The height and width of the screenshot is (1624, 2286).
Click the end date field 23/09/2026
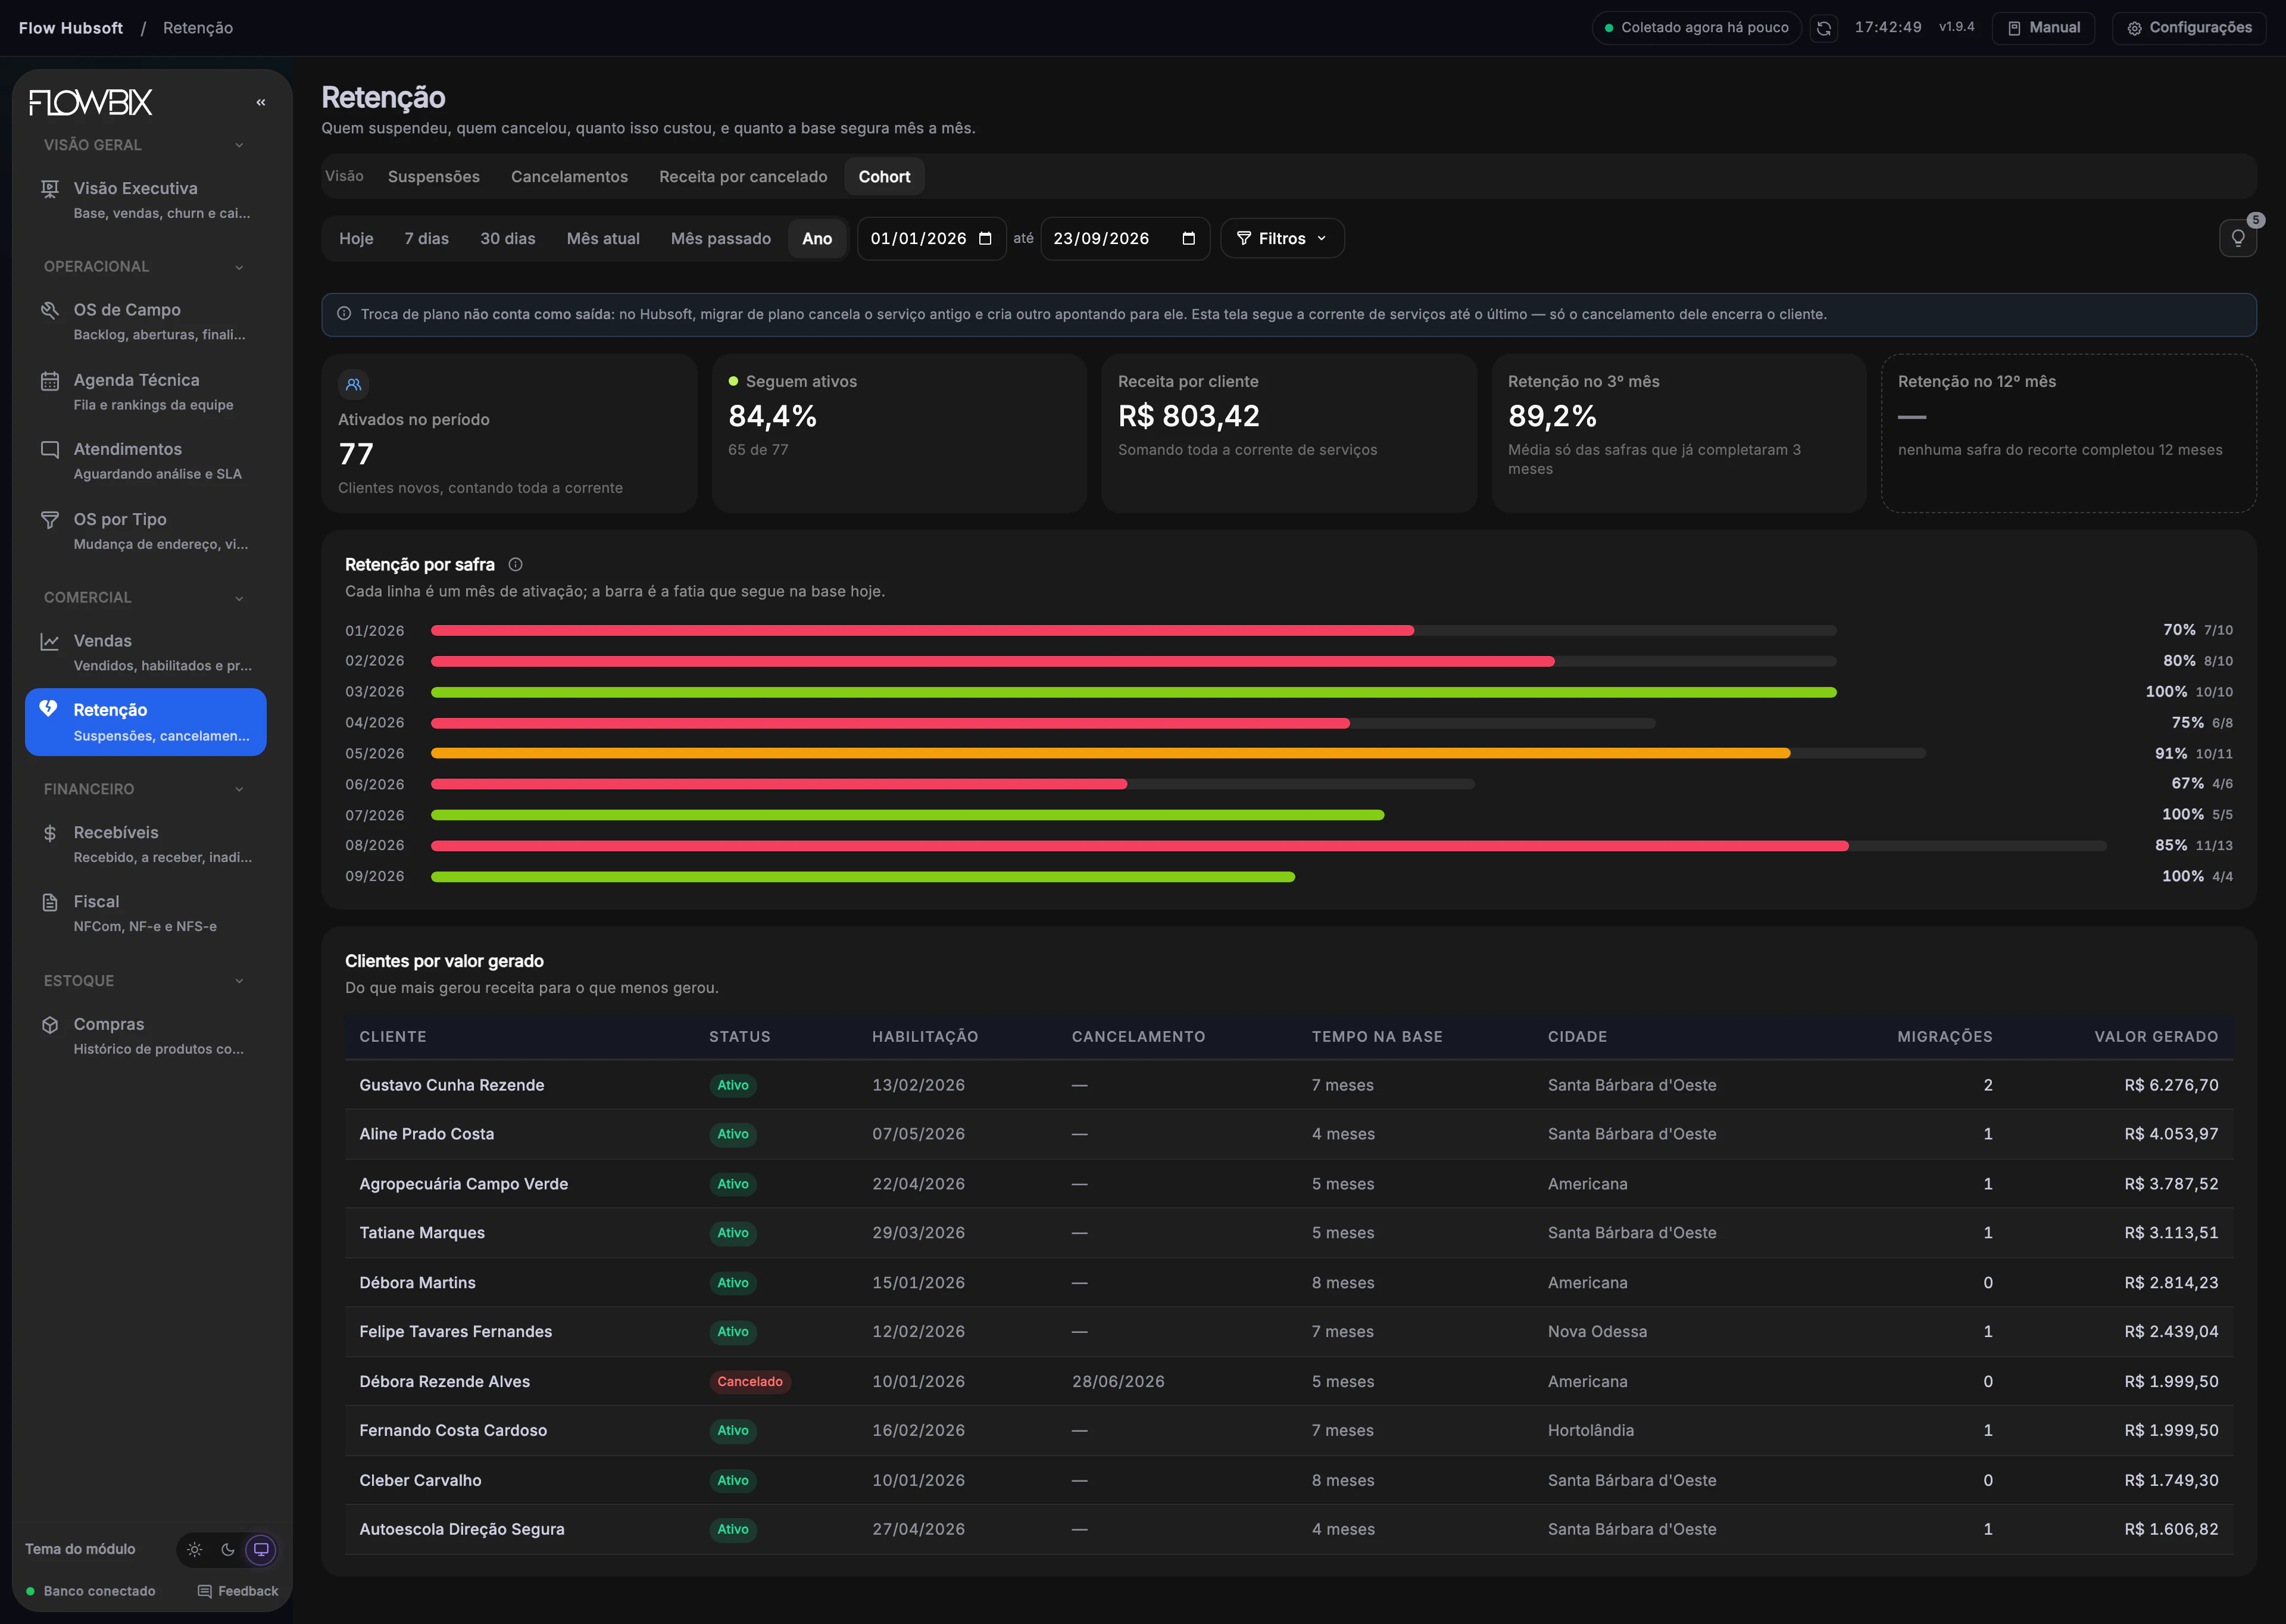coord(1125,238)
